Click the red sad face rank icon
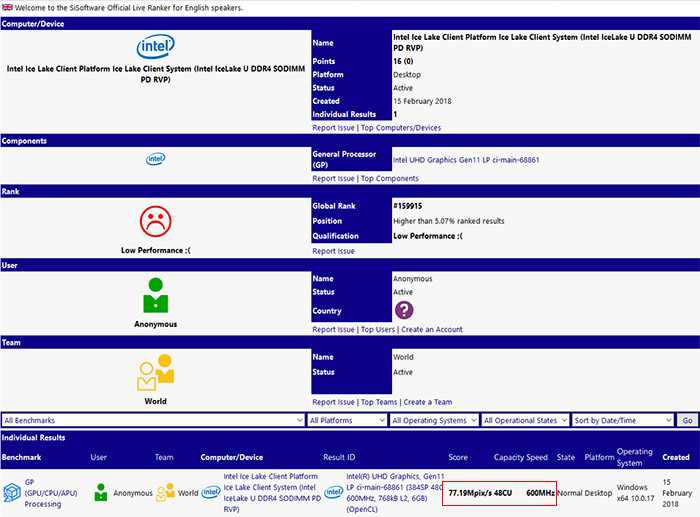 click(155, 221)
